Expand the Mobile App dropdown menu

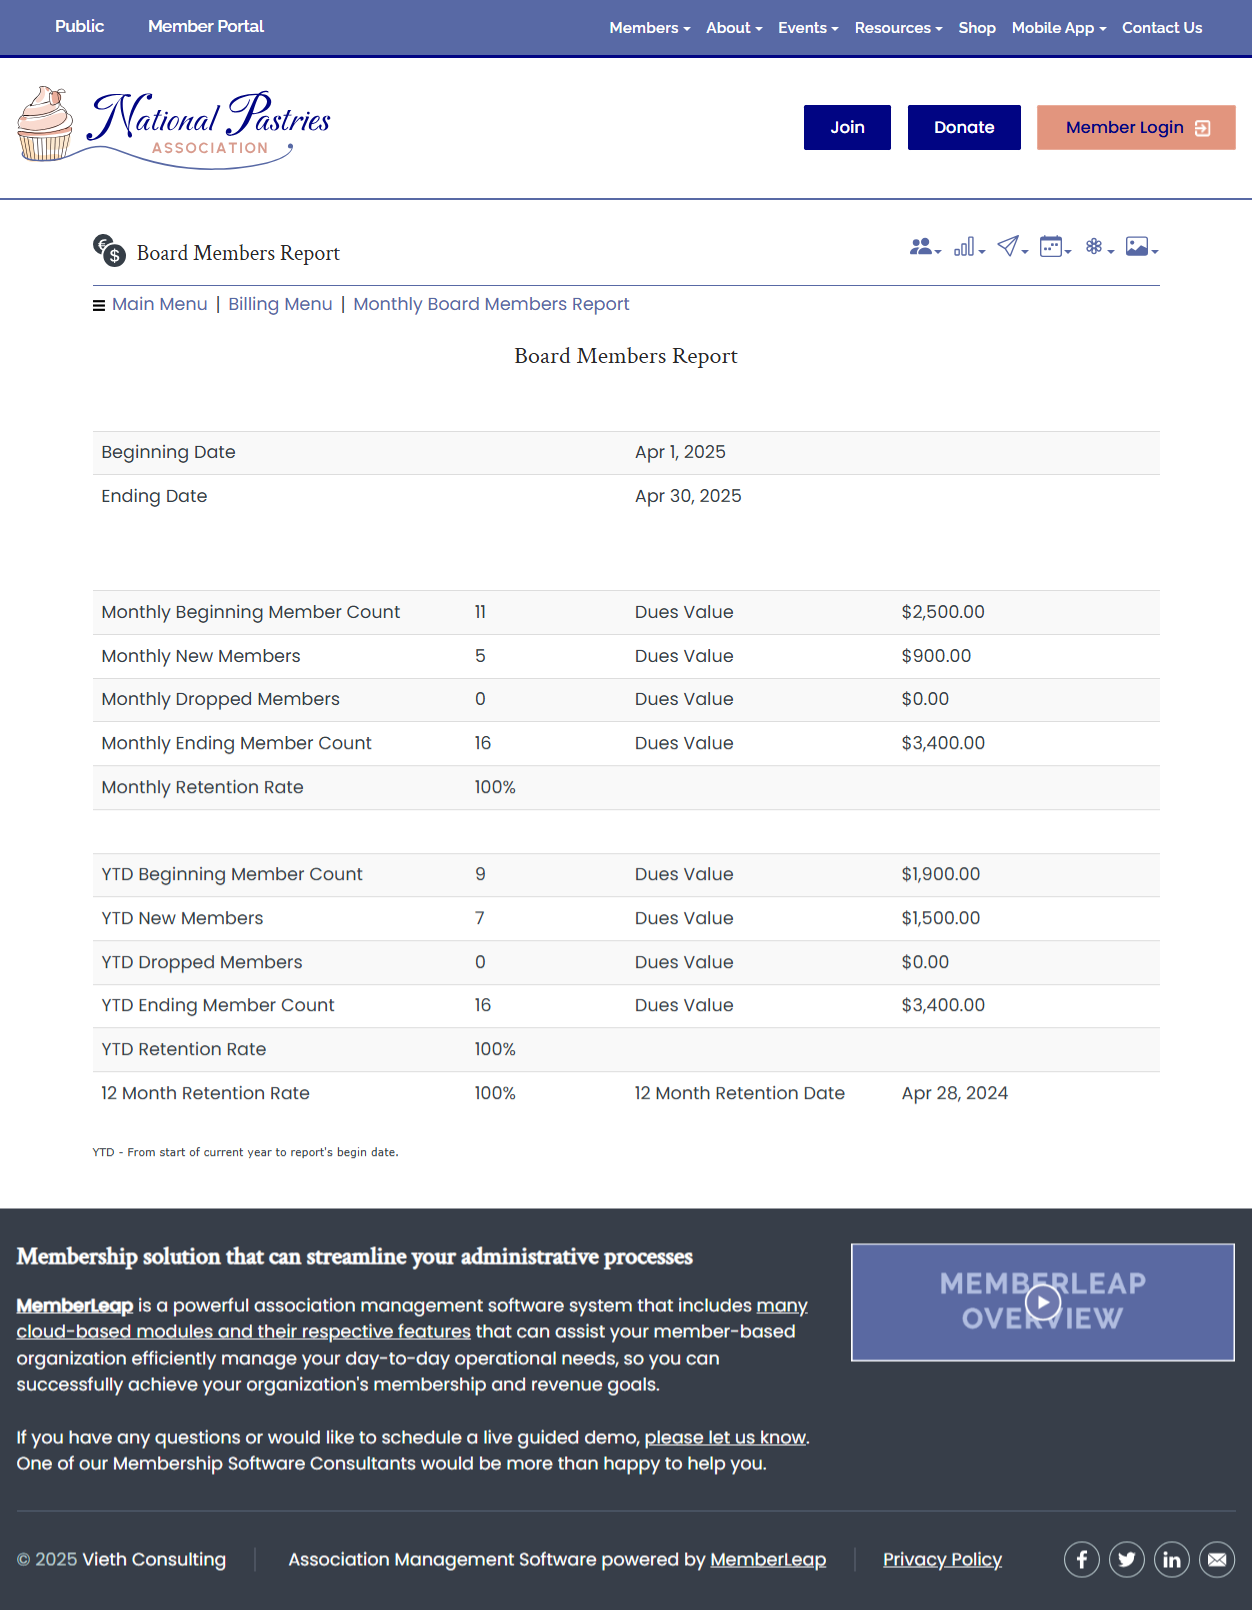coord(1059,28)
